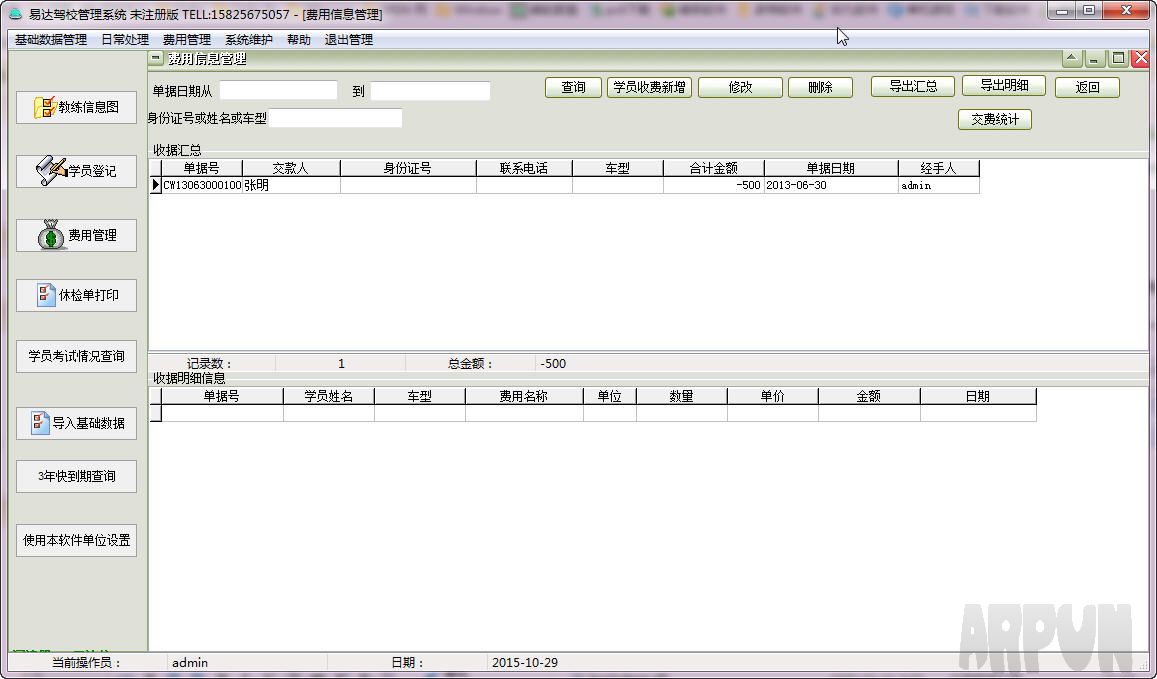Click the 查询 button
The height and width of the screenshot is (679, 1157).
coord(573,88)
